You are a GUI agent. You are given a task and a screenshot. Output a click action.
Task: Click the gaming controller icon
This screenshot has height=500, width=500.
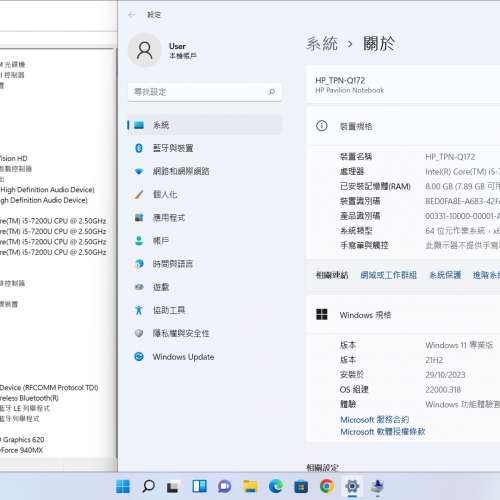point(139,287)
